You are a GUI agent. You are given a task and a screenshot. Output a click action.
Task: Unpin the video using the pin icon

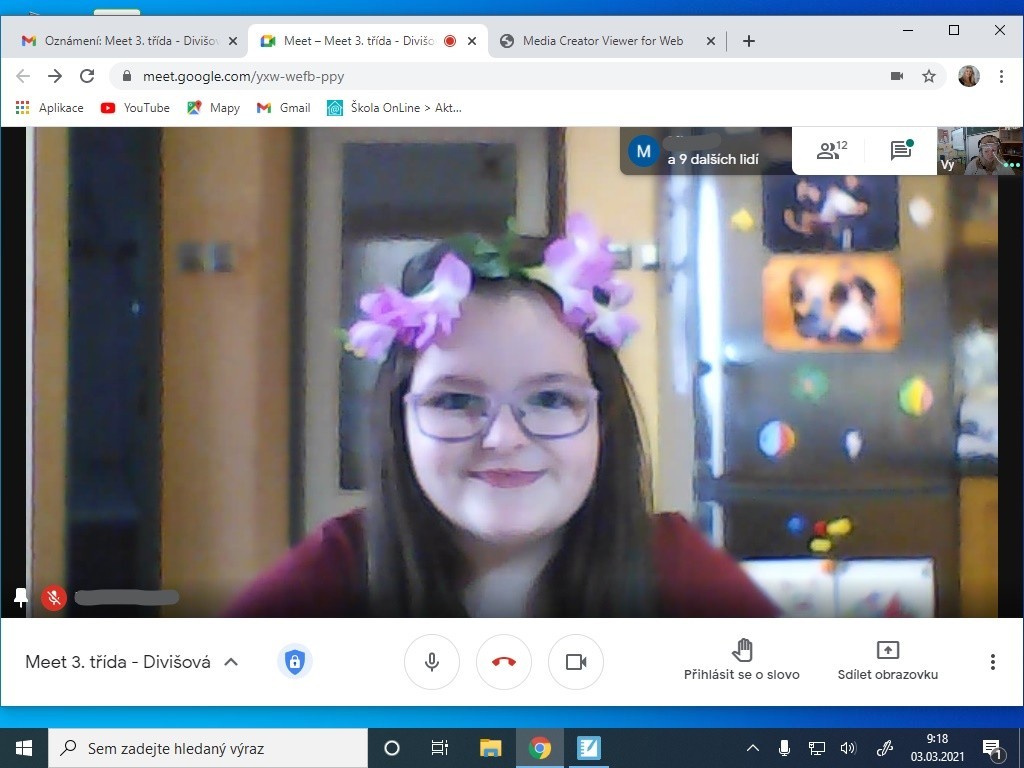click(20, 597)
